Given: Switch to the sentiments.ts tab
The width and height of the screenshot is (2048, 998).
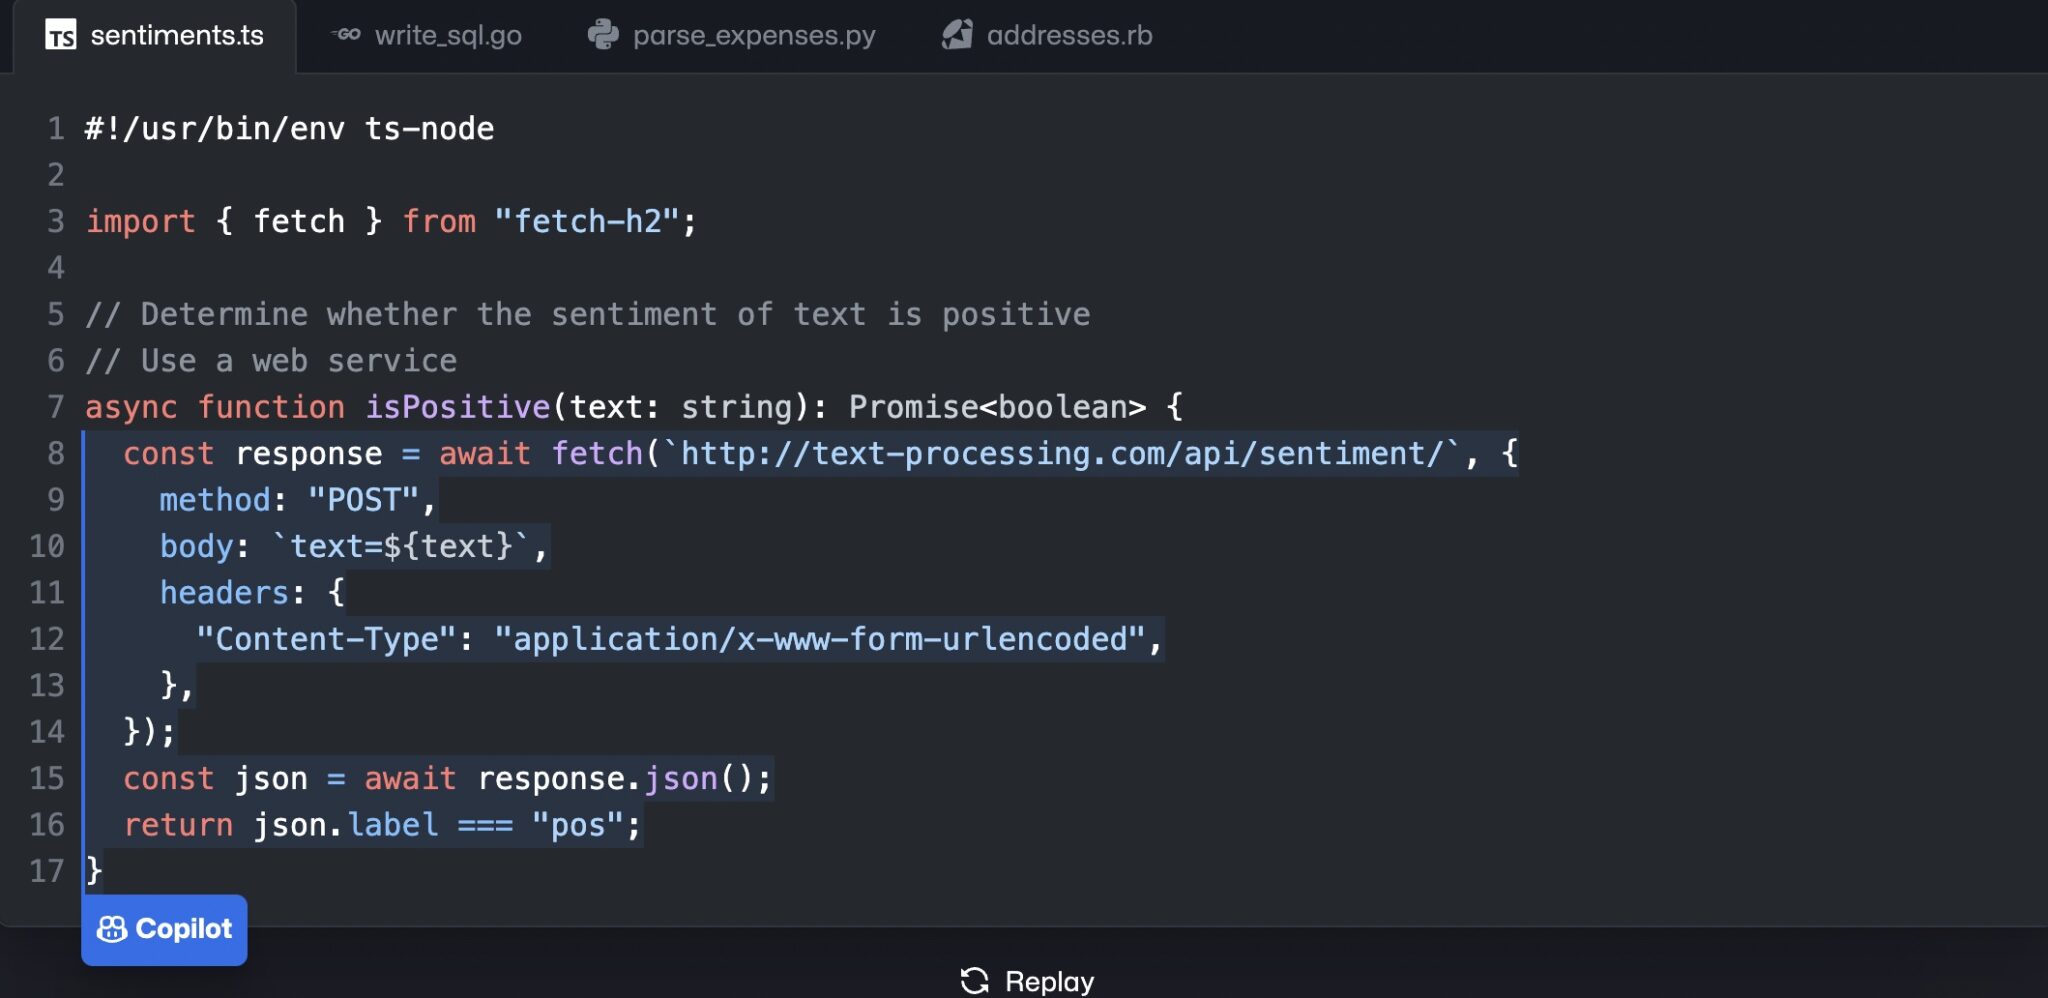Looking at the screenshot, I should [154, 36].
